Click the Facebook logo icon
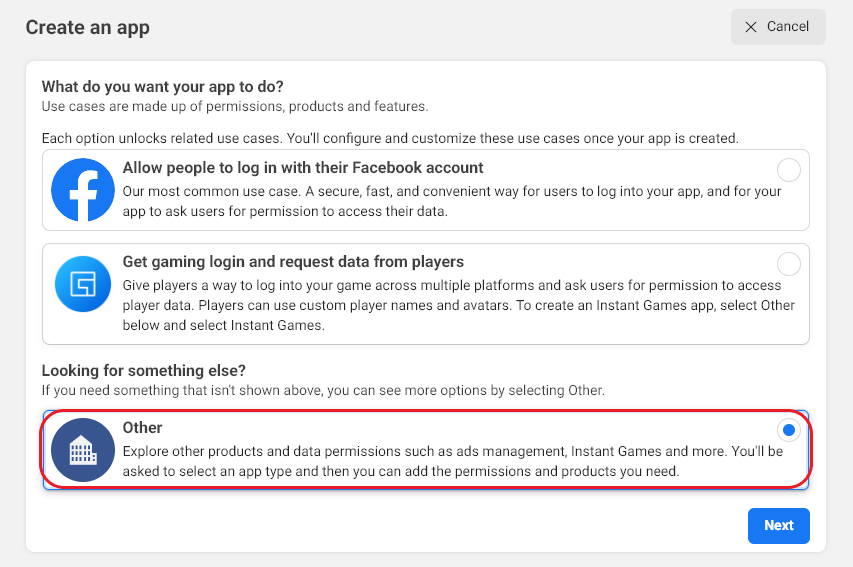The height and width of the screenshot is (567, 853). pyautogui.click(x=83, y=190)
